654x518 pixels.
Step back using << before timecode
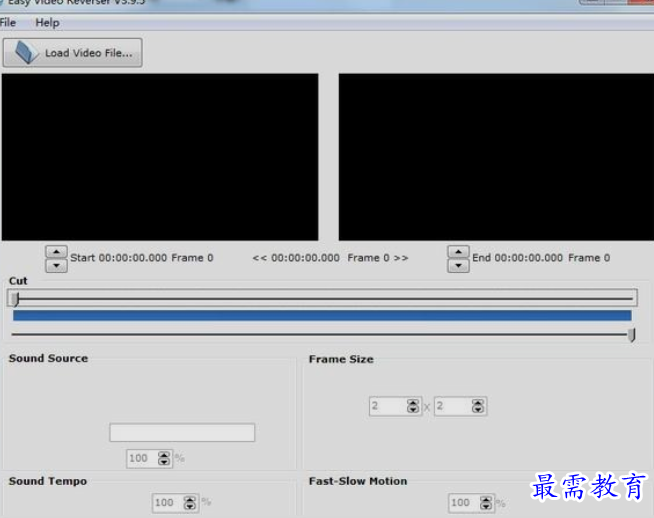click(259, 258)
